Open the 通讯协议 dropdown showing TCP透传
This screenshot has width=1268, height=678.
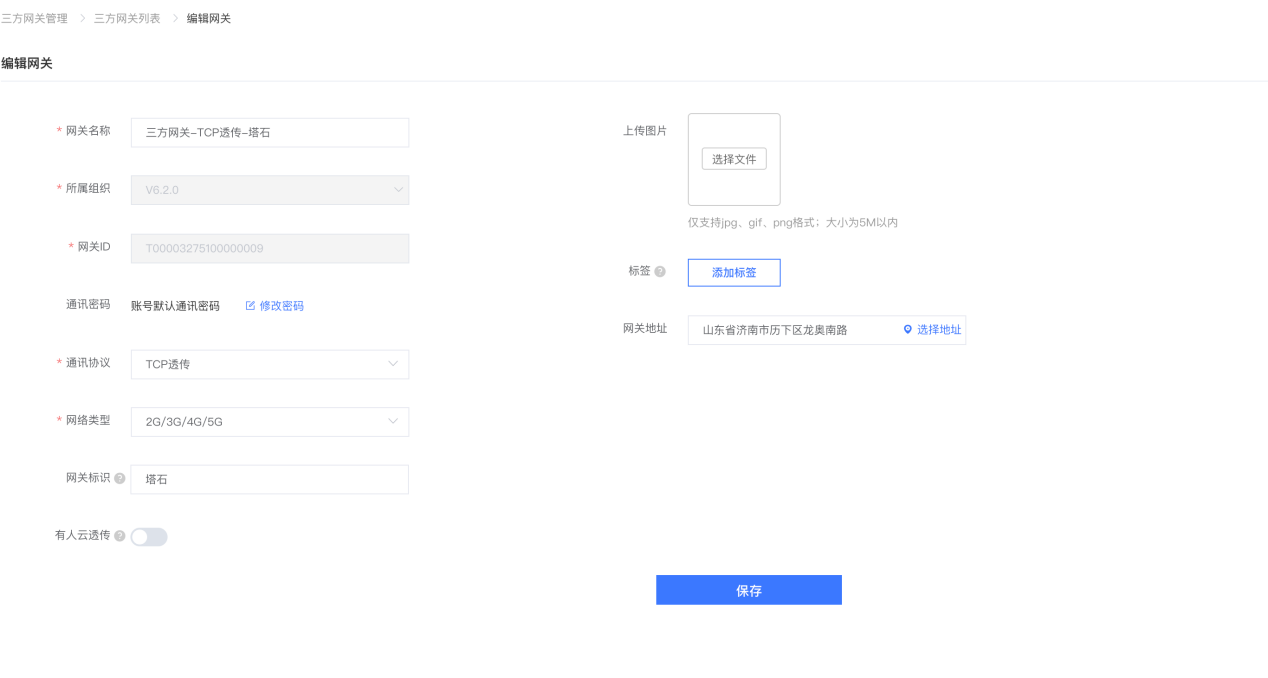pos(270,364)
